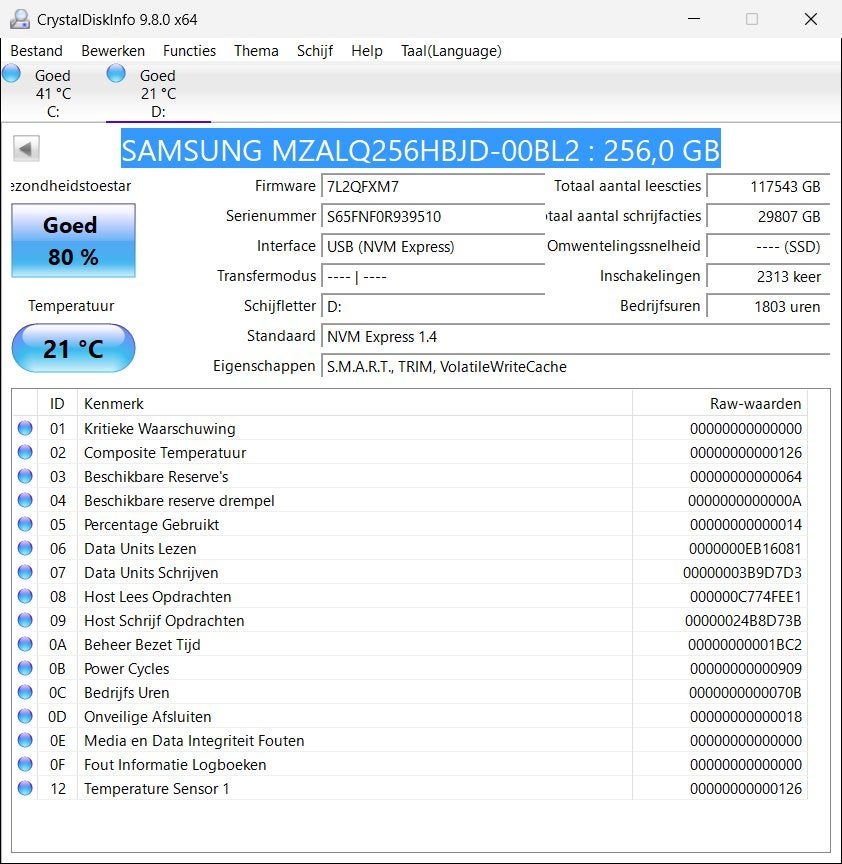
Task: Click status icon for Kritieke Waarschuwing row
Action: [x=25, y=428]
